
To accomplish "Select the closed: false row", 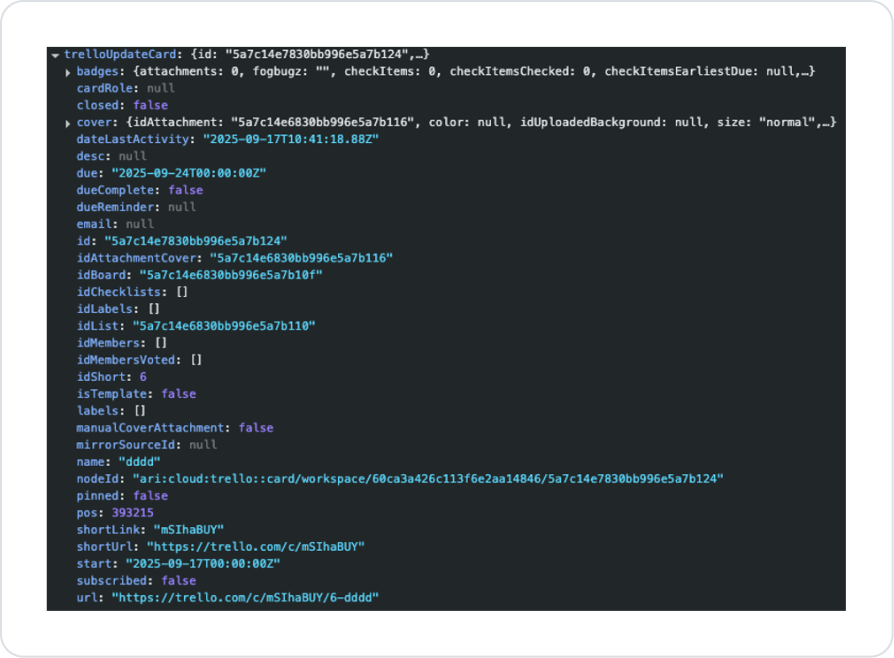I will [x=122, y=105].
